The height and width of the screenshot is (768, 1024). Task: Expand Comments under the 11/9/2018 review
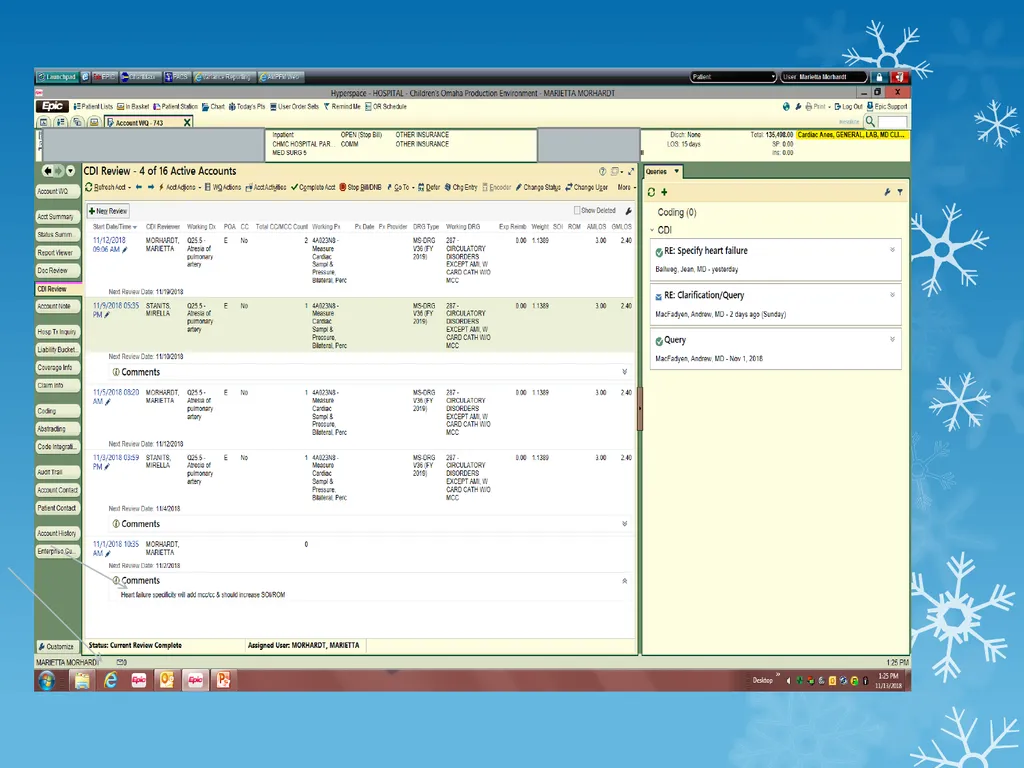pyautogui.click(x=624, y=372)
